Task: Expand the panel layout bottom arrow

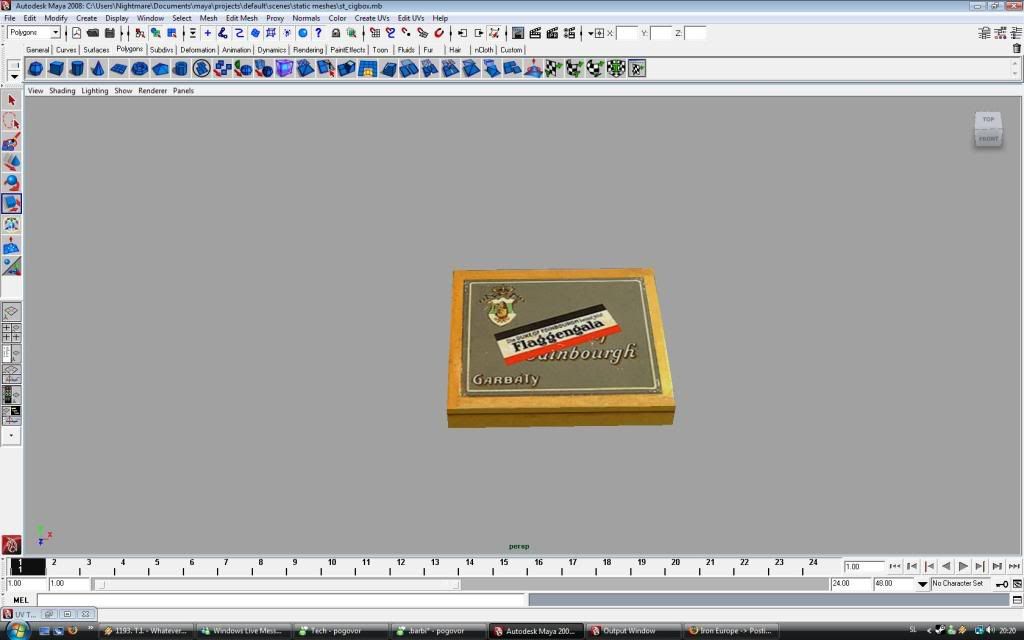Action: [11, 436]
